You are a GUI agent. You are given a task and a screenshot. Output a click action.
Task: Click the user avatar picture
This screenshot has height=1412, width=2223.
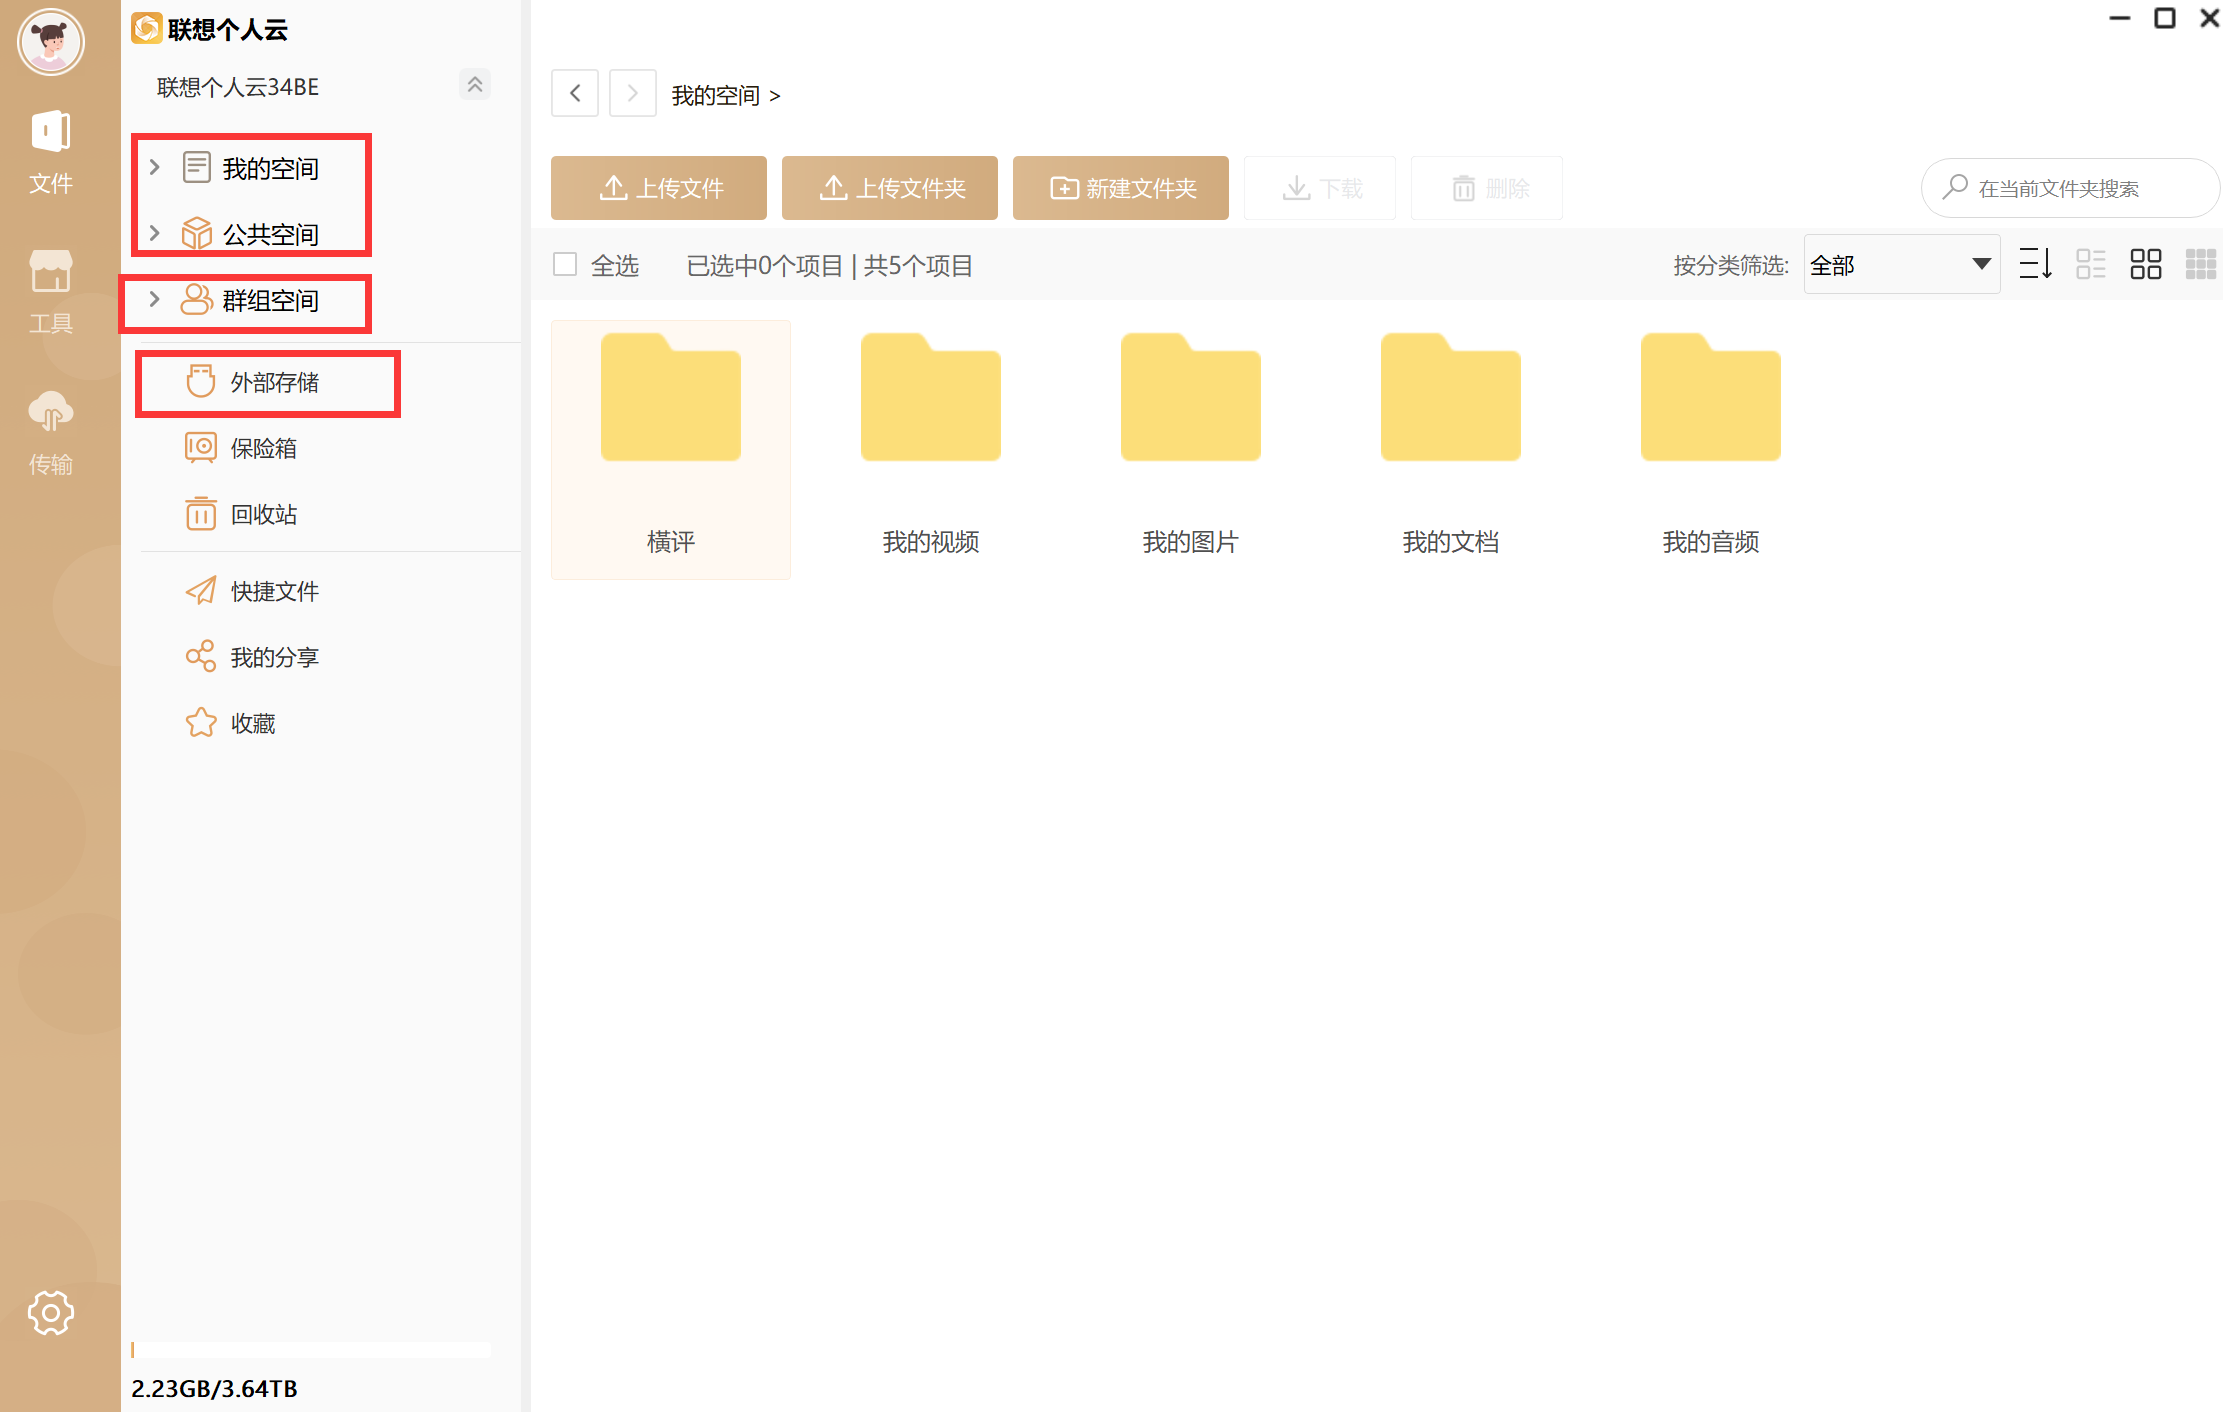point(50,42)
